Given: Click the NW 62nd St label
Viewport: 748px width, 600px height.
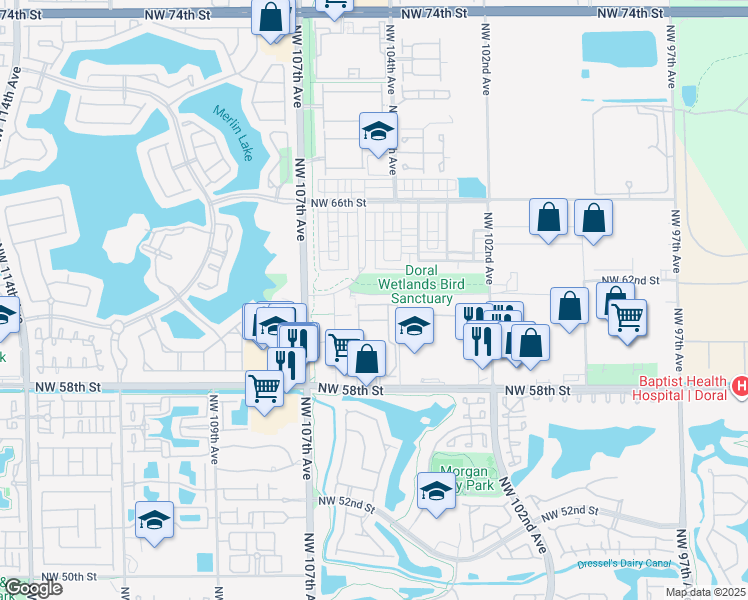Looking at the screenshot, I should tap(631, 280).
